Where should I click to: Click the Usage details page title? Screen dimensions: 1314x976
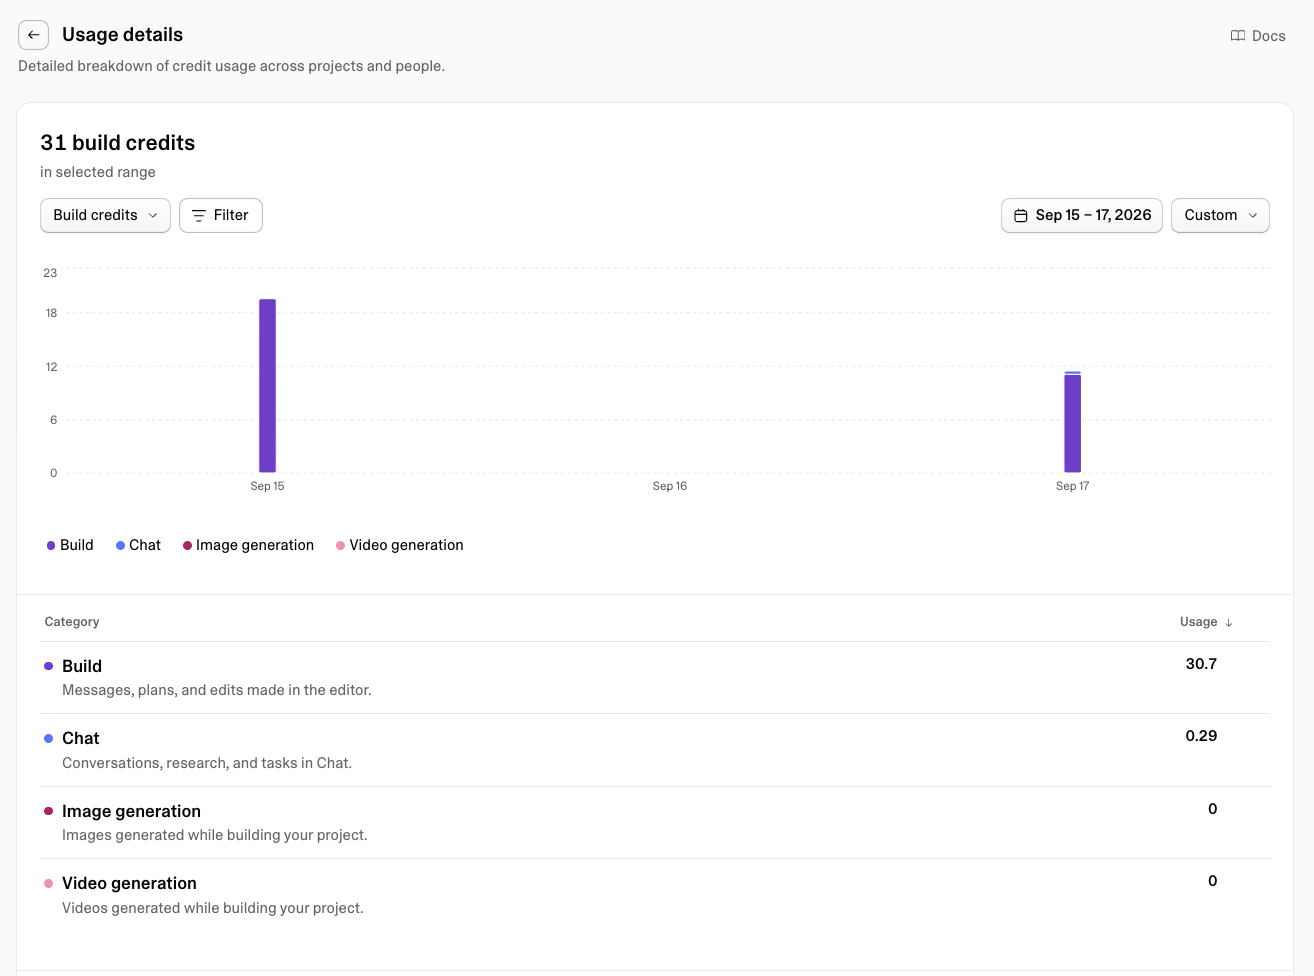tap(123, 35)
